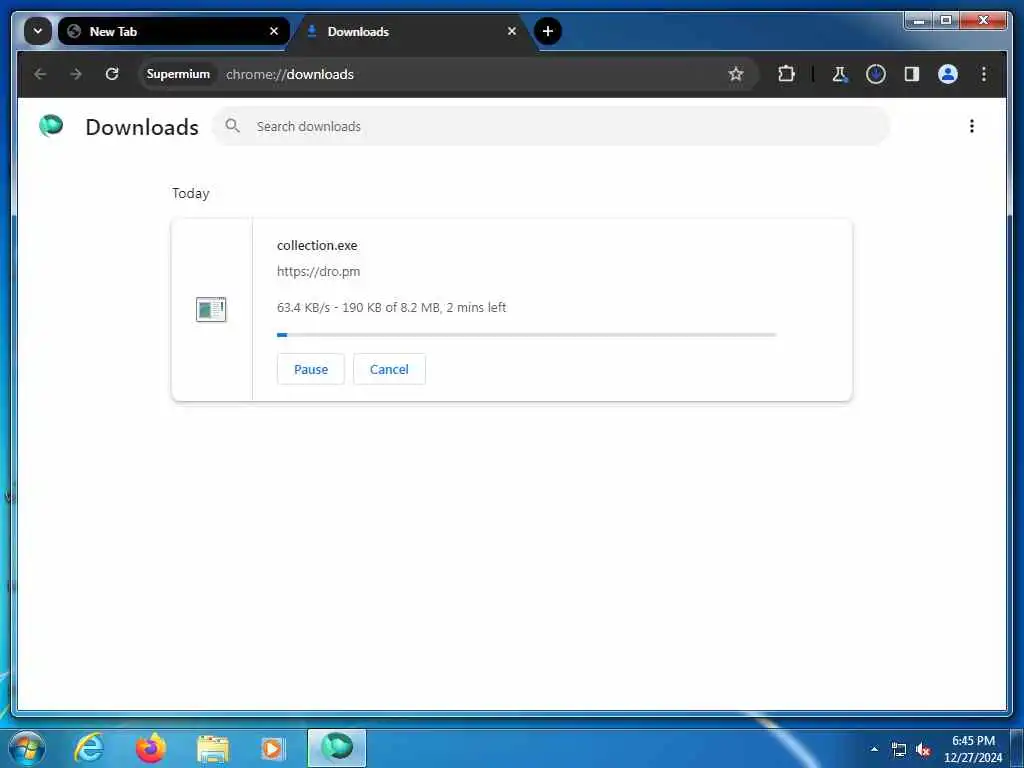The width and height of the screenshot is (1024, 768).
Task: Close the Downloads tab
Action: point(512,31)
